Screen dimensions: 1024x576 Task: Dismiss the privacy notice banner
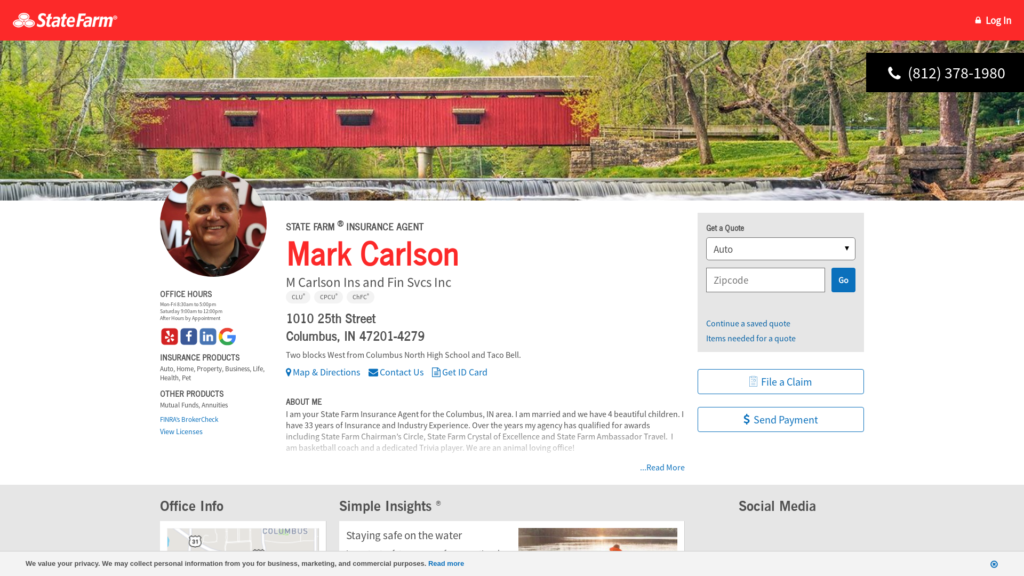click(994, 564)
